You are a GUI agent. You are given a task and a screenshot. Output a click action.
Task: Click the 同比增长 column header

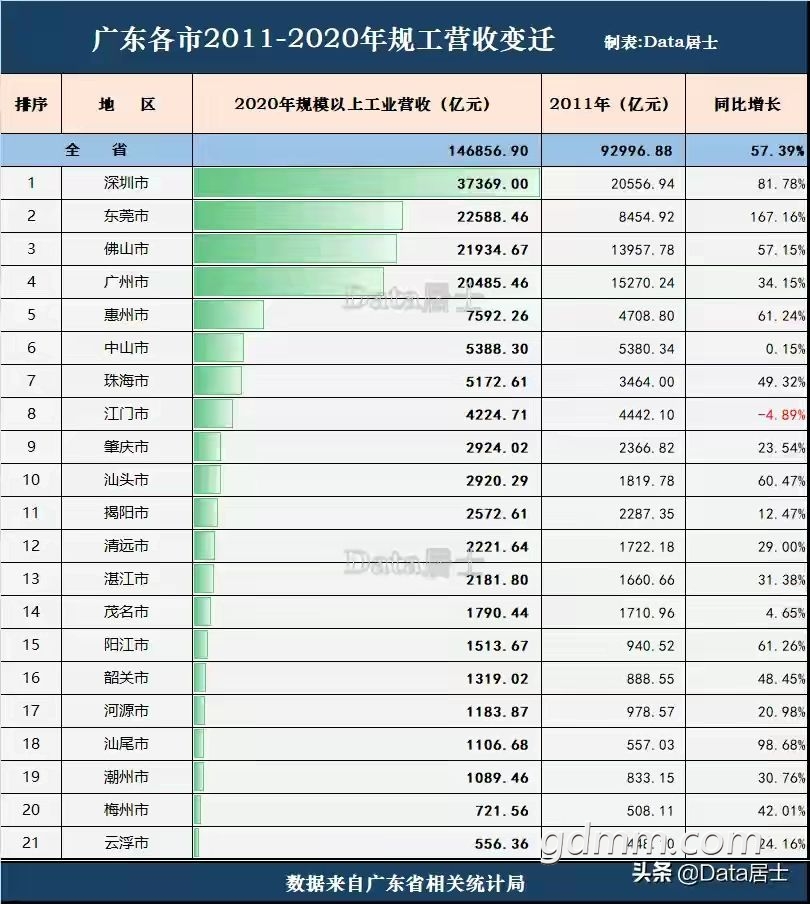746,104
